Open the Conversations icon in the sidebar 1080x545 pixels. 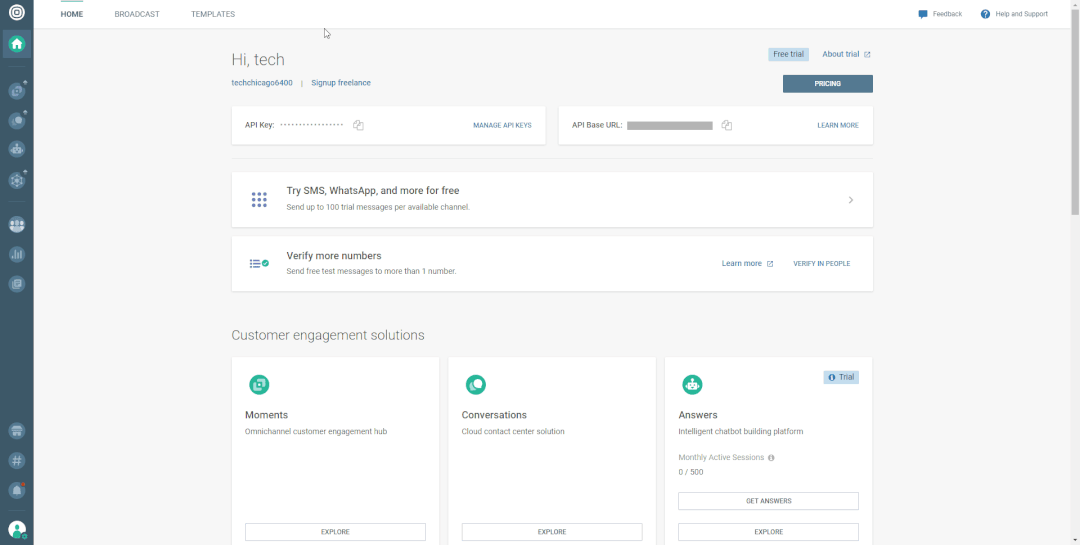(x=16, y=120)
